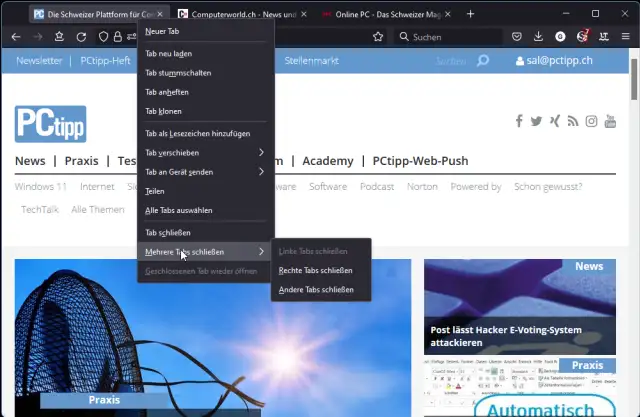Image resolution: width=640 pixels, height=417 pixels.
Task: Save to Pocket icon in toolbar
Action: click(x=517, y=37)
